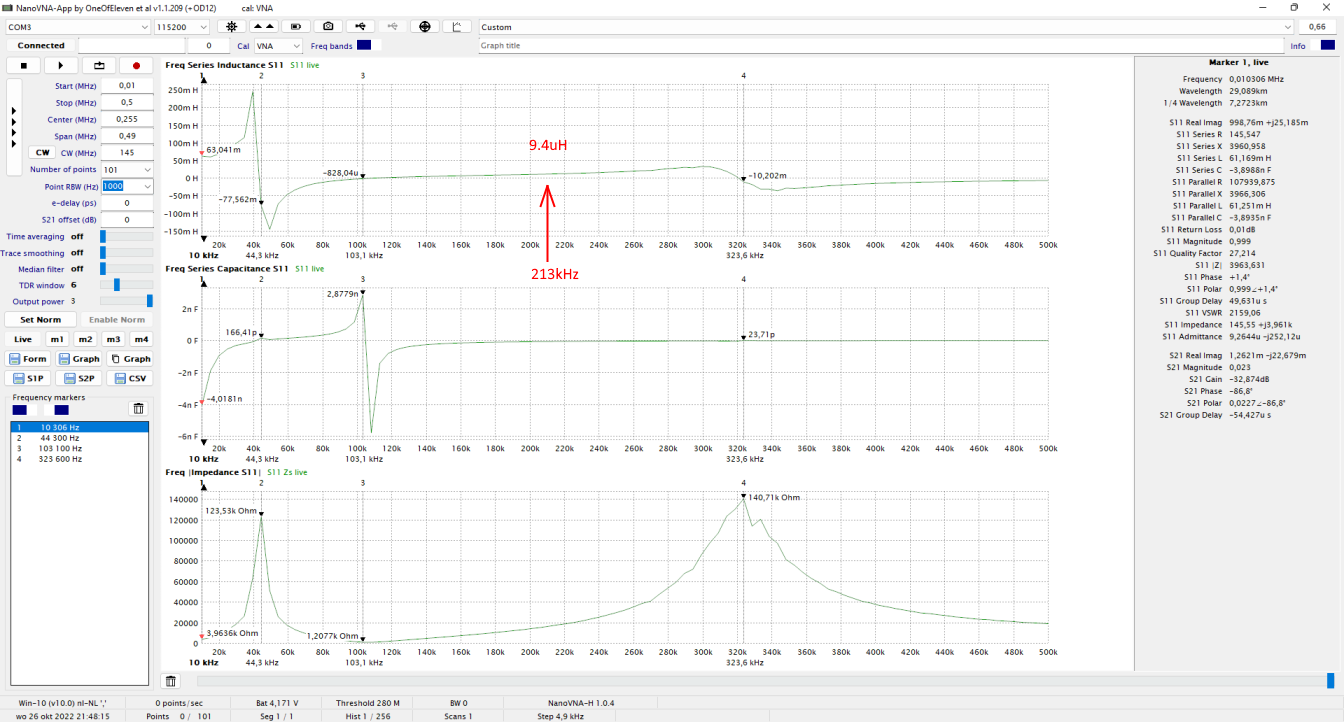The height and width of the screenshot is (722, 1344).
Task: Click the slider handle at the bottom right
Action: click(x=1330, y=681)
